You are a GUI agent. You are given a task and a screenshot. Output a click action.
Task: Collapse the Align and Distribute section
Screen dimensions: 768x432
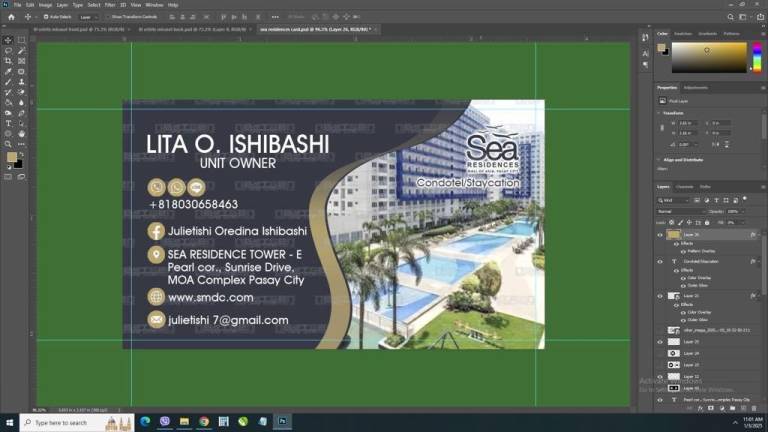tap(659, 160)
